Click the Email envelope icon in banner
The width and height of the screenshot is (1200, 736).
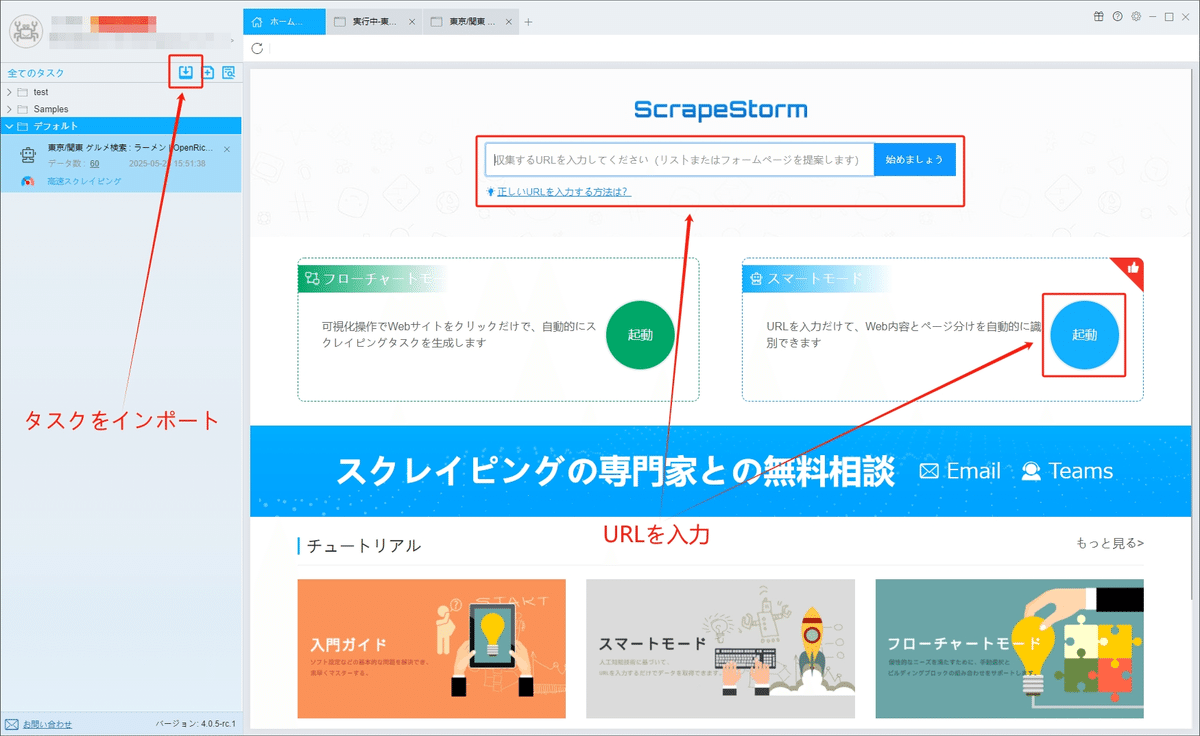(929, 471)
